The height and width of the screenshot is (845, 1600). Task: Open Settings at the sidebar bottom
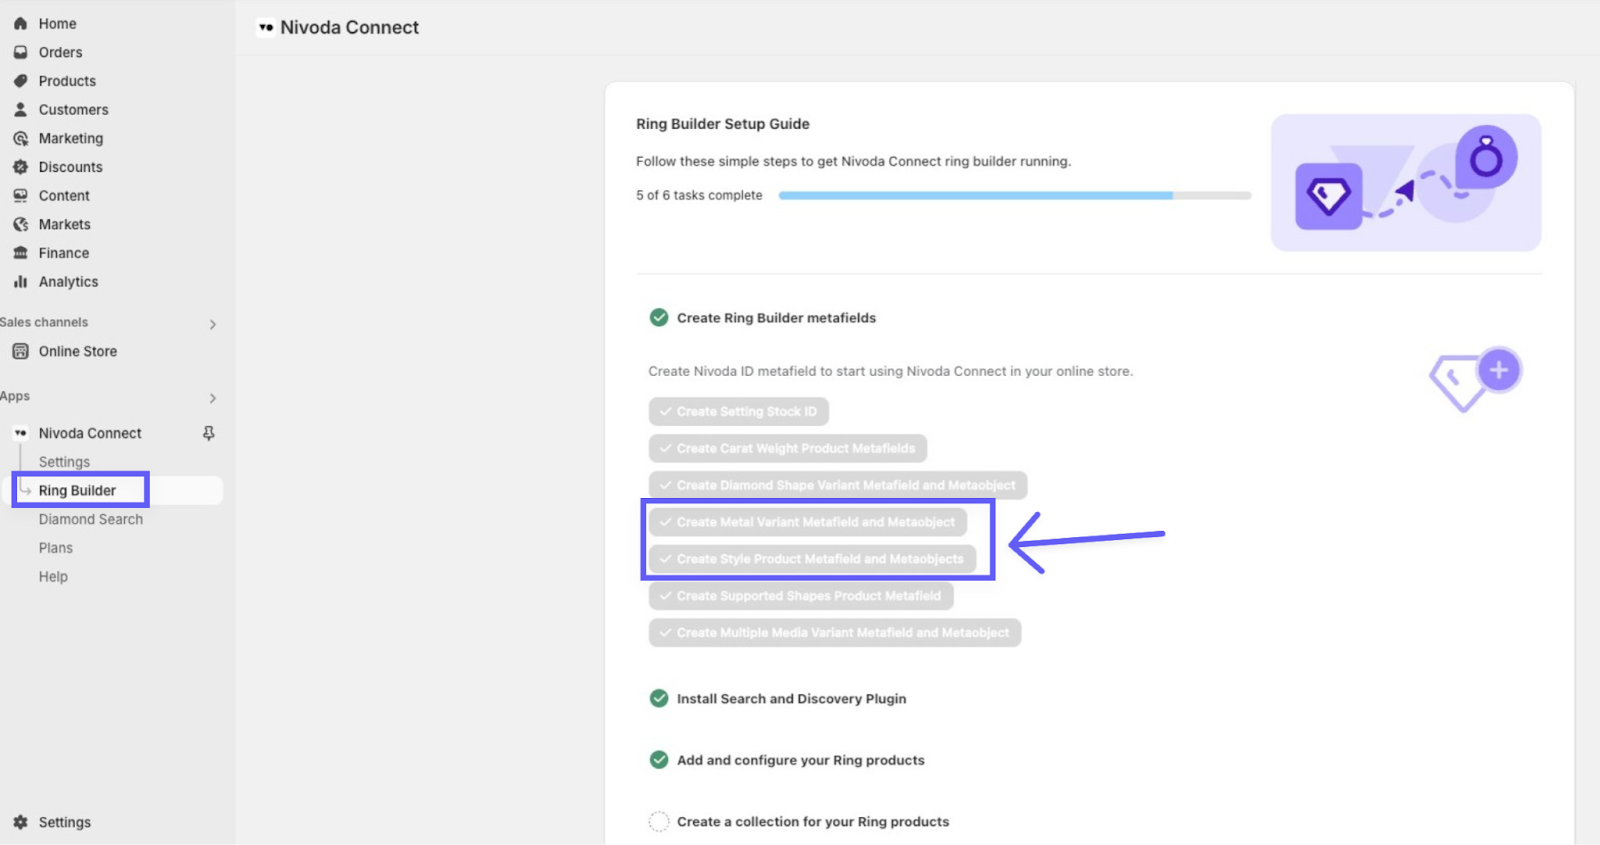64,822
